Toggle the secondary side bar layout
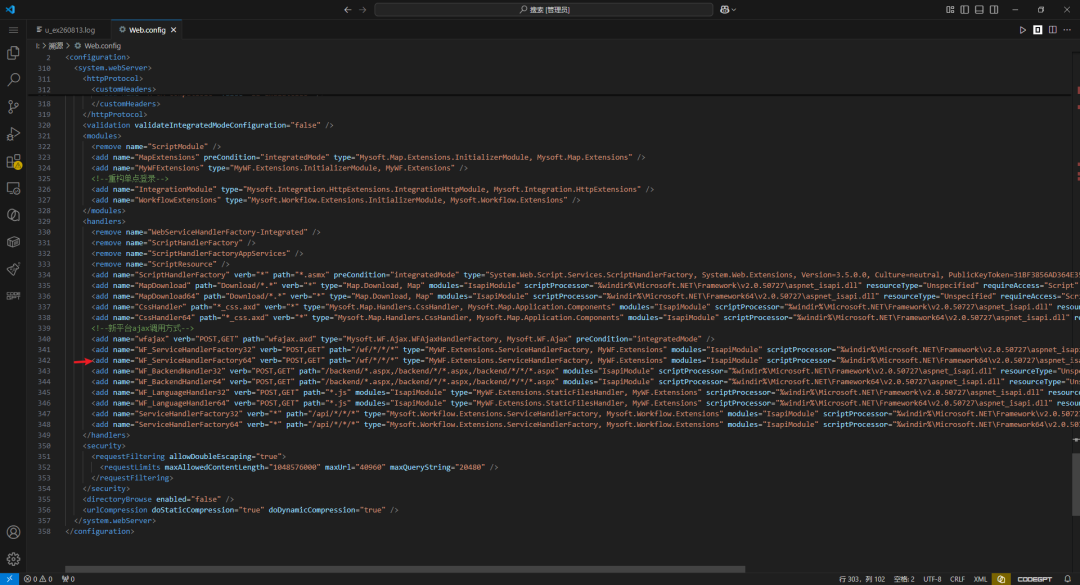The width and height of the screenshot is (1080, 585). [x=994, y=10]
